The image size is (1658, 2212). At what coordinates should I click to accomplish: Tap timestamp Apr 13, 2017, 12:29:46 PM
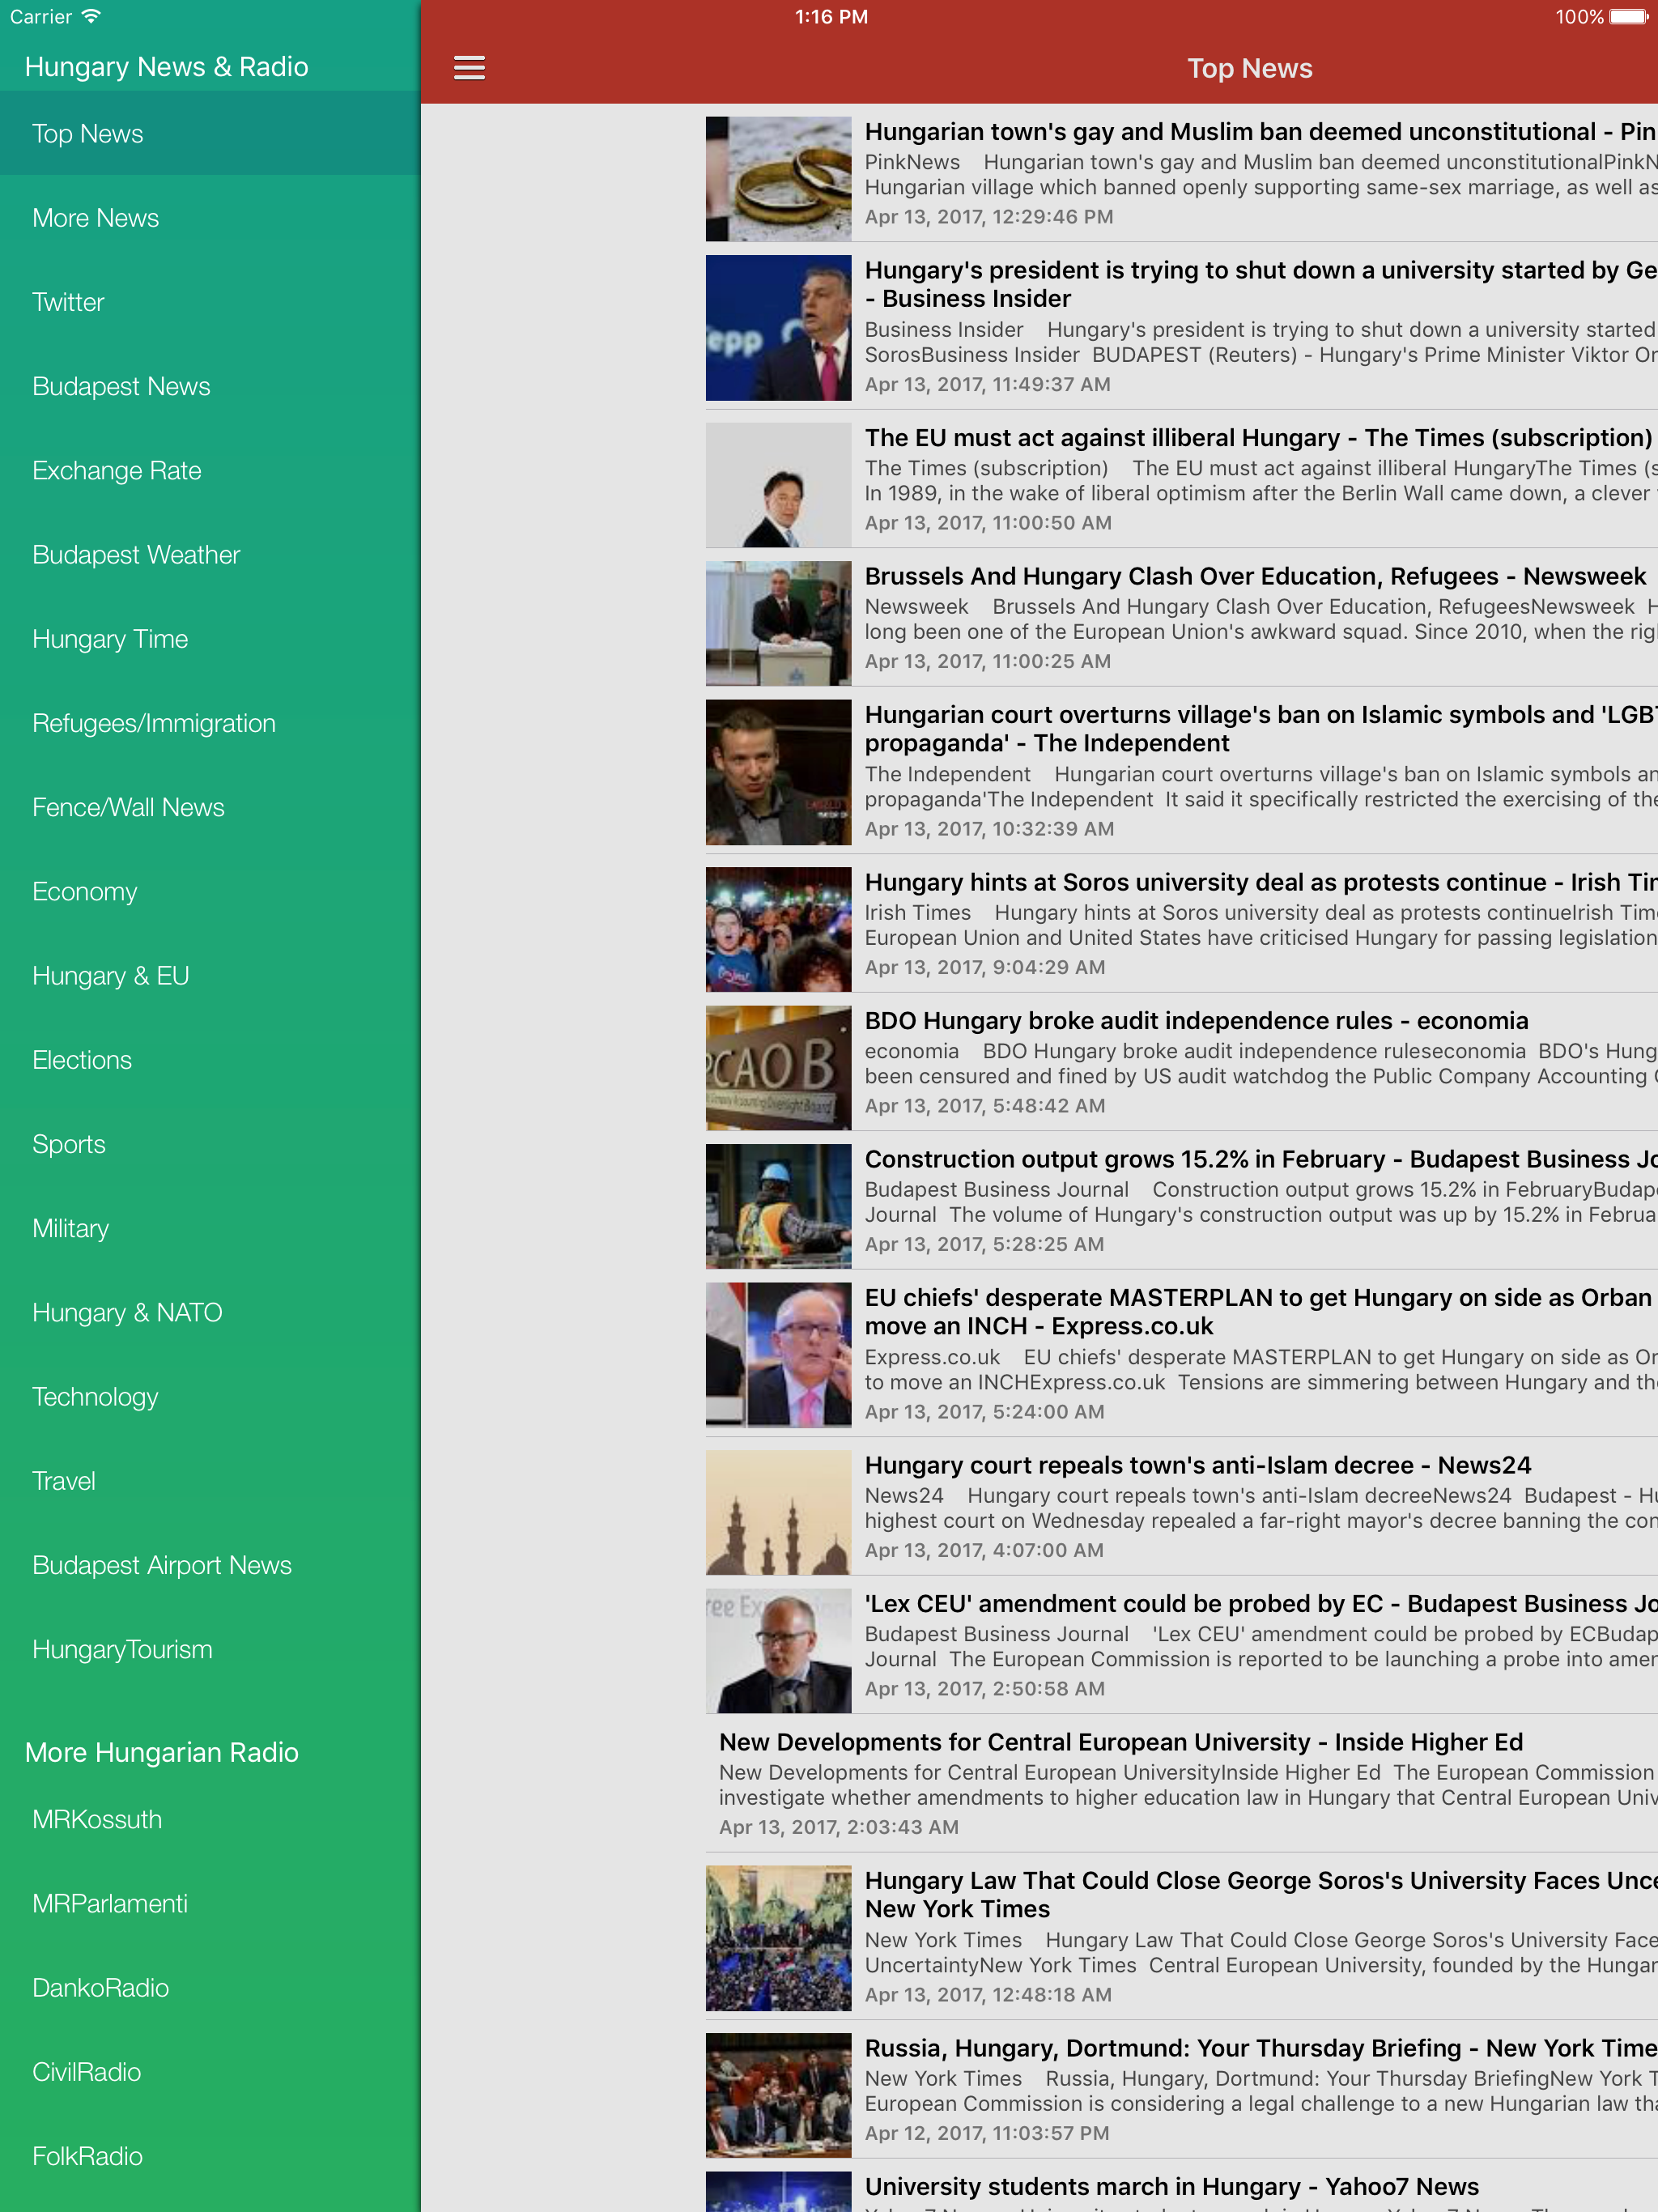(988, 217)
